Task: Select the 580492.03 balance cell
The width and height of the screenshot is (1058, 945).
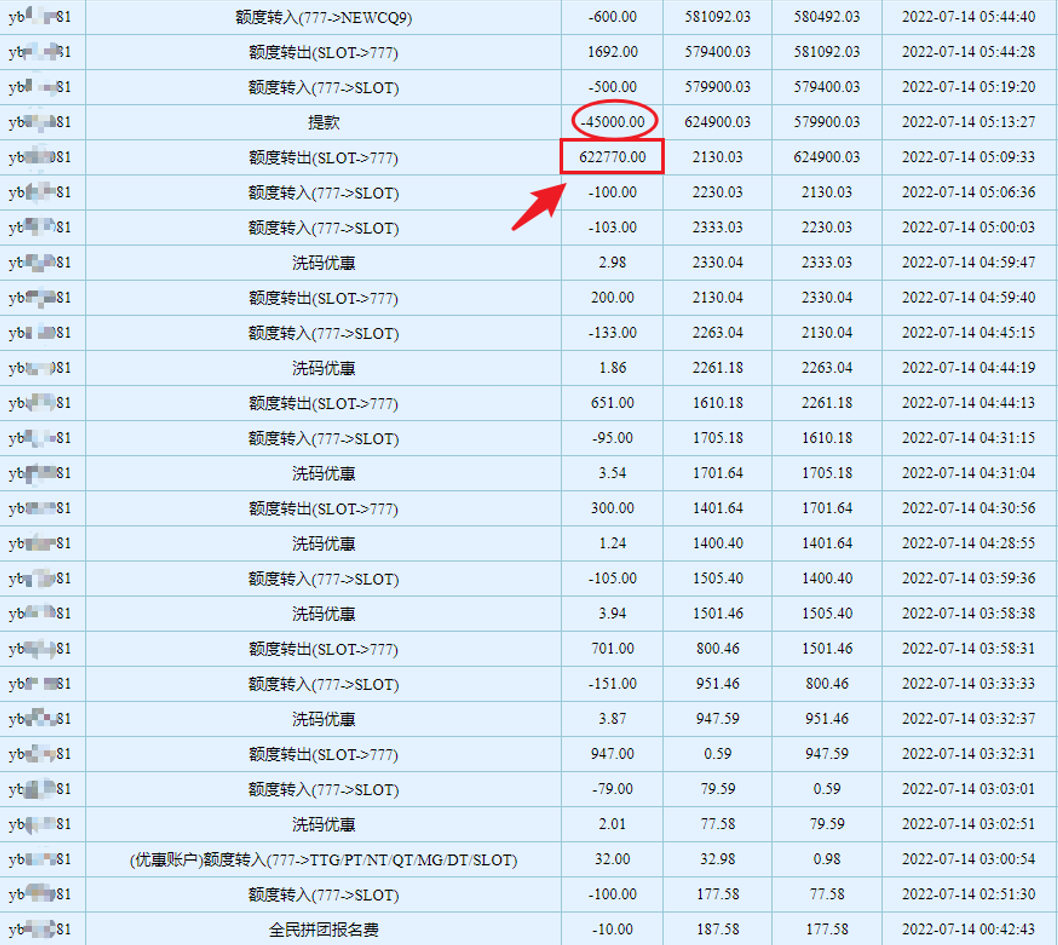Action: pos(826,17)
